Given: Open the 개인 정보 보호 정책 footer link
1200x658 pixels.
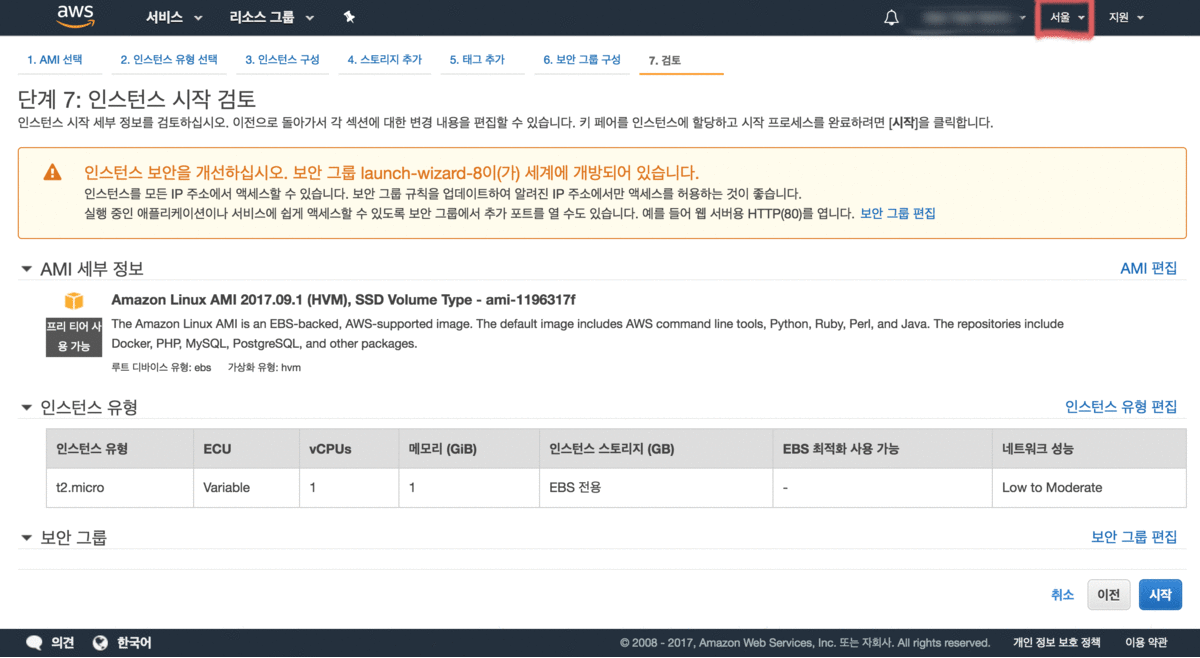Looking at the screenshot, I should (x=1056, y=643).
